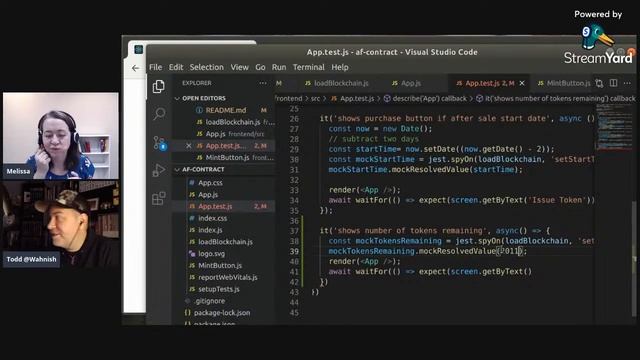Open index.css in file tree

click(212, 218)
